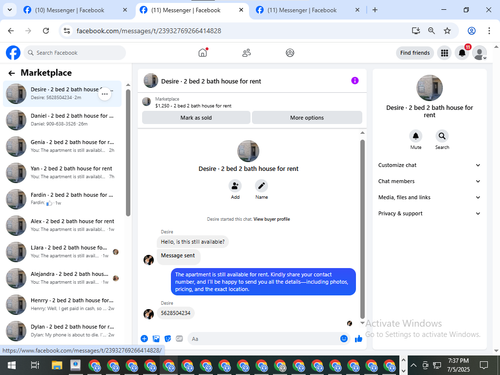Click the Facebook logo icon

13,53
